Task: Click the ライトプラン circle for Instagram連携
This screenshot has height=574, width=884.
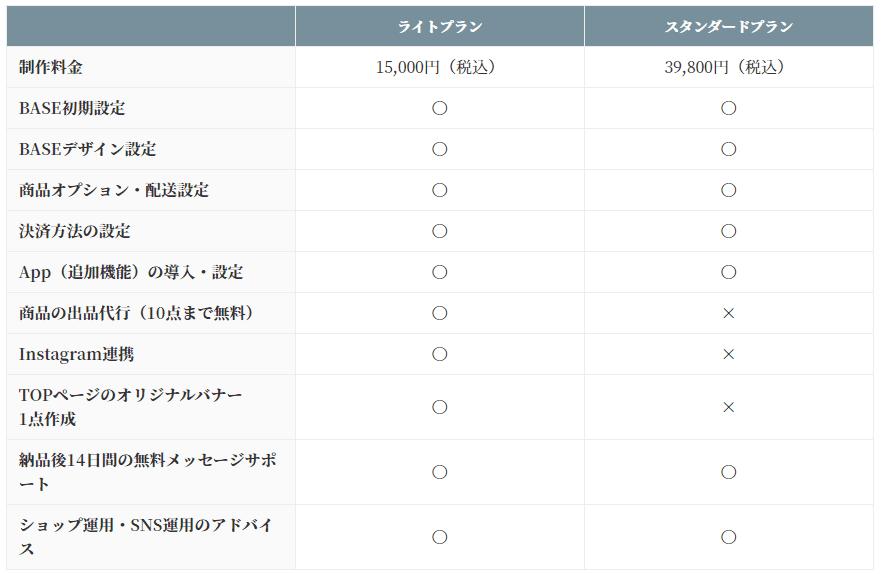Action: click(439, 354)
